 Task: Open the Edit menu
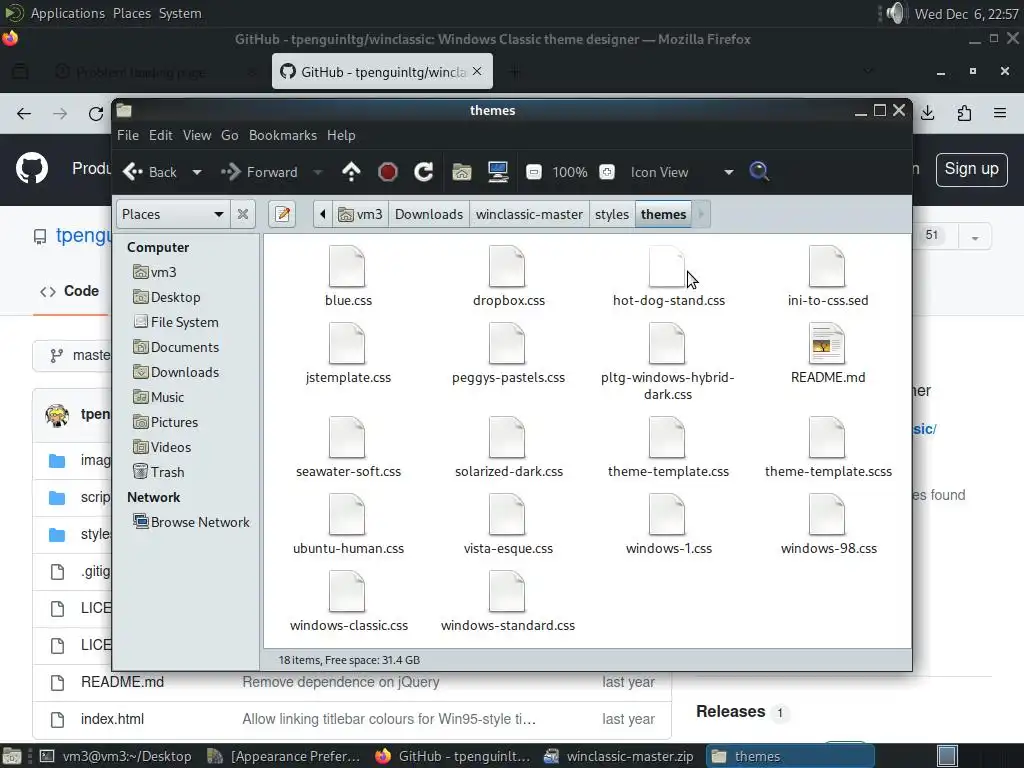[161, 135]
